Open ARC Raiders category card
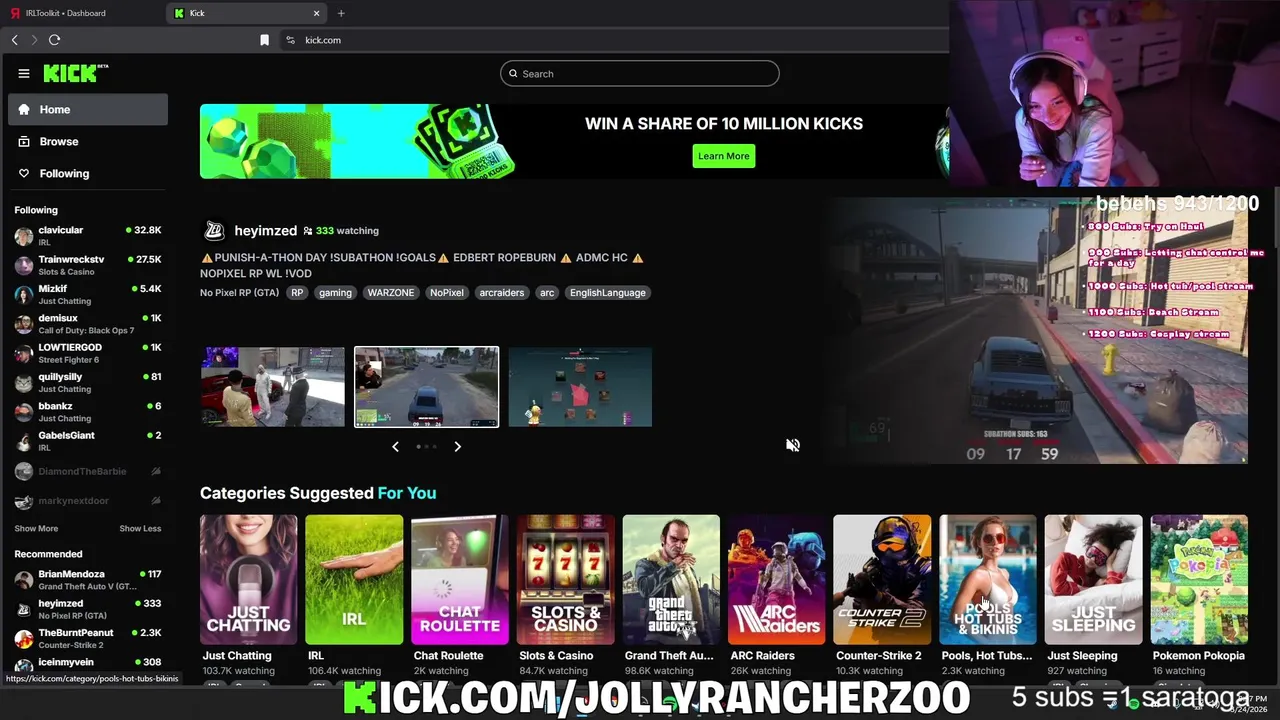1280x720 pixels. 777,580
